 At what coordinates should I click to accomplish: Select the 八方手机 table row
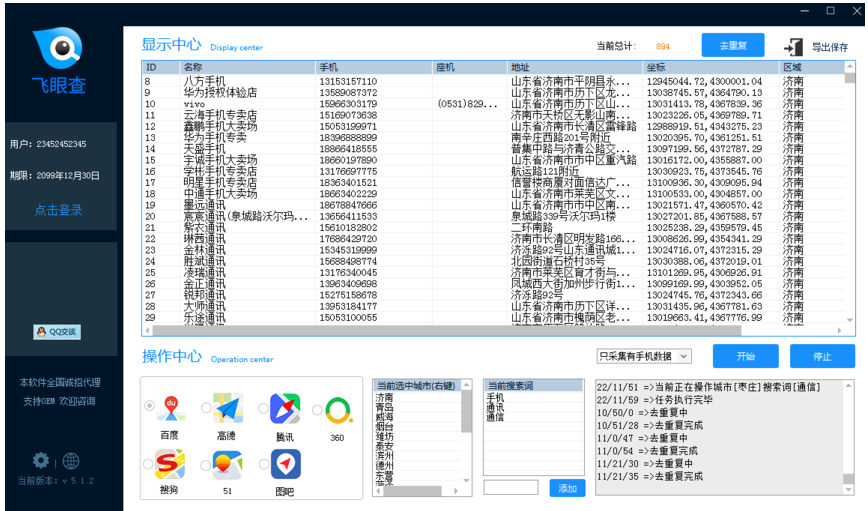pos(493,81)
